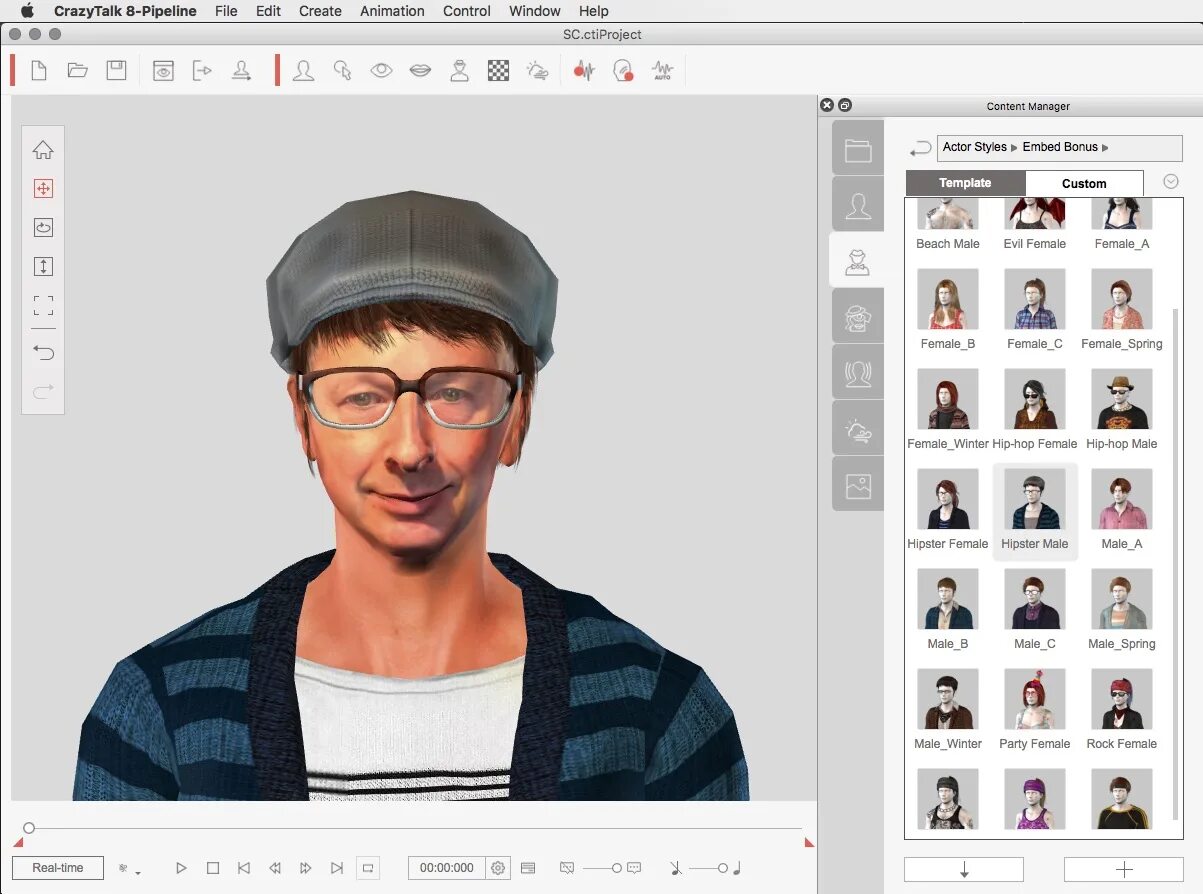Open the playback quality dropdown arrow
The image size is (1203, 894).
click(x=138, y=873)
